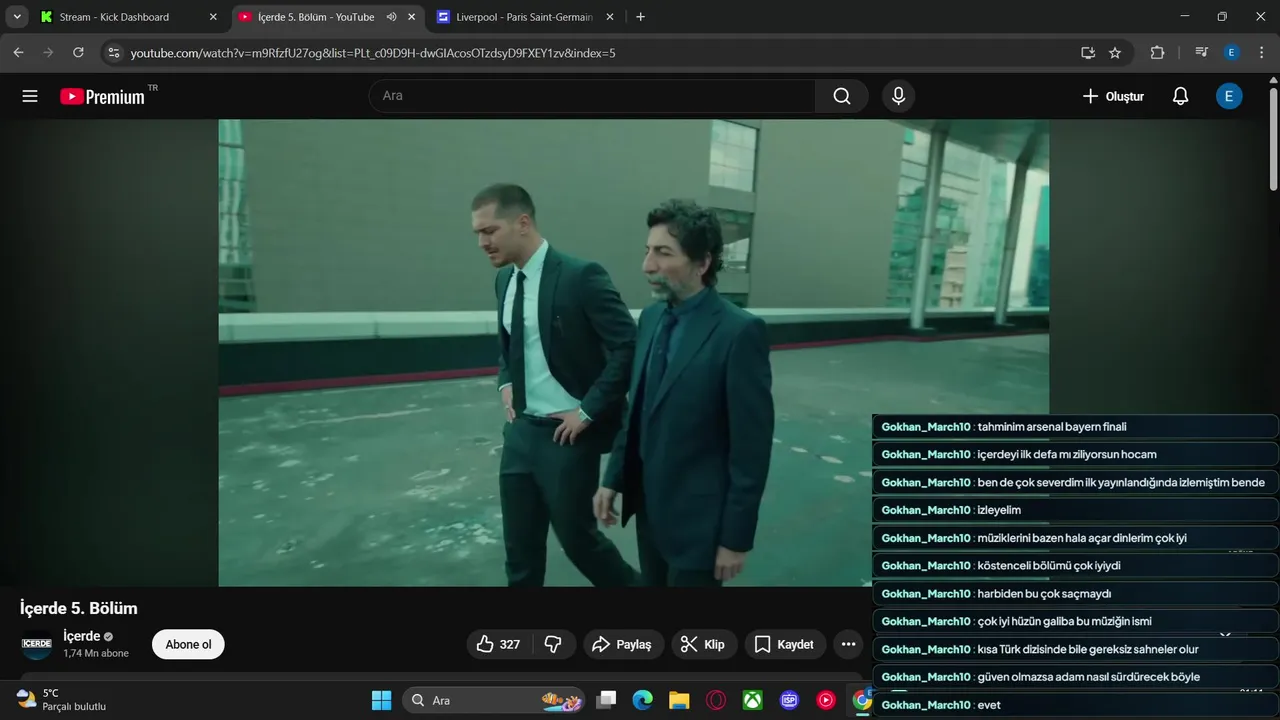Open Windows Start menu
1280x720 pixels.
pyautogui.click(x=381, y=700)
